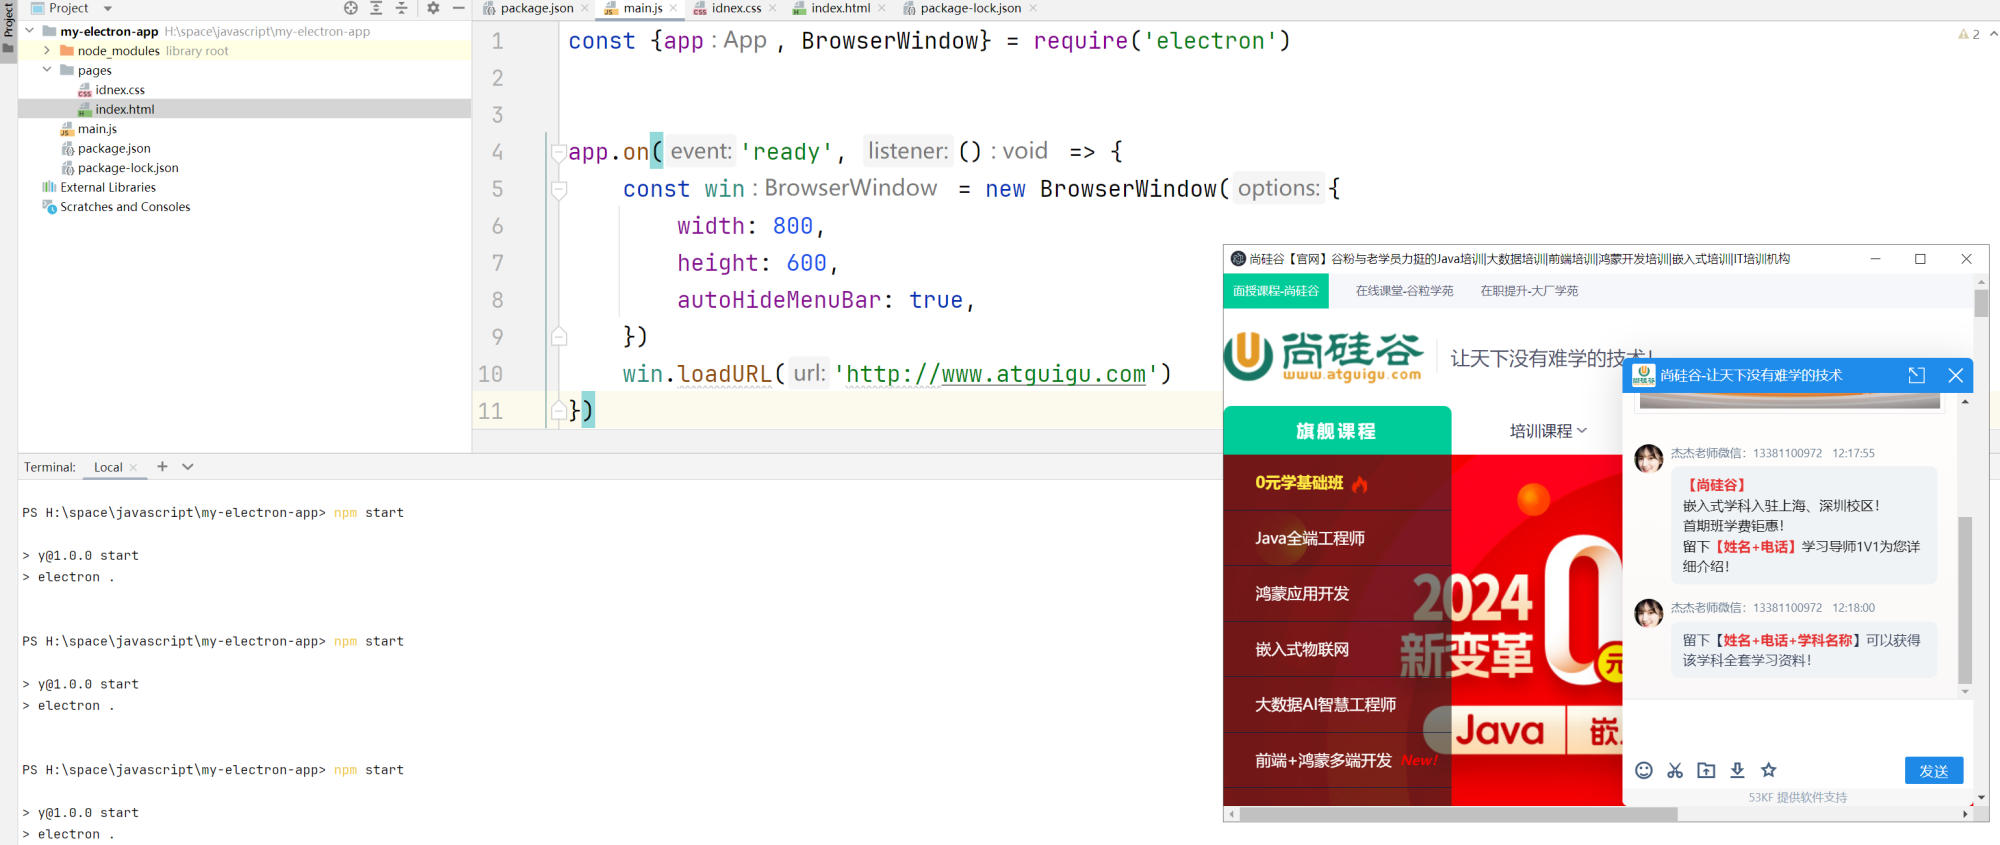Hide the Project panel with minus icon
2000x845 pixels.
[459, 8]
